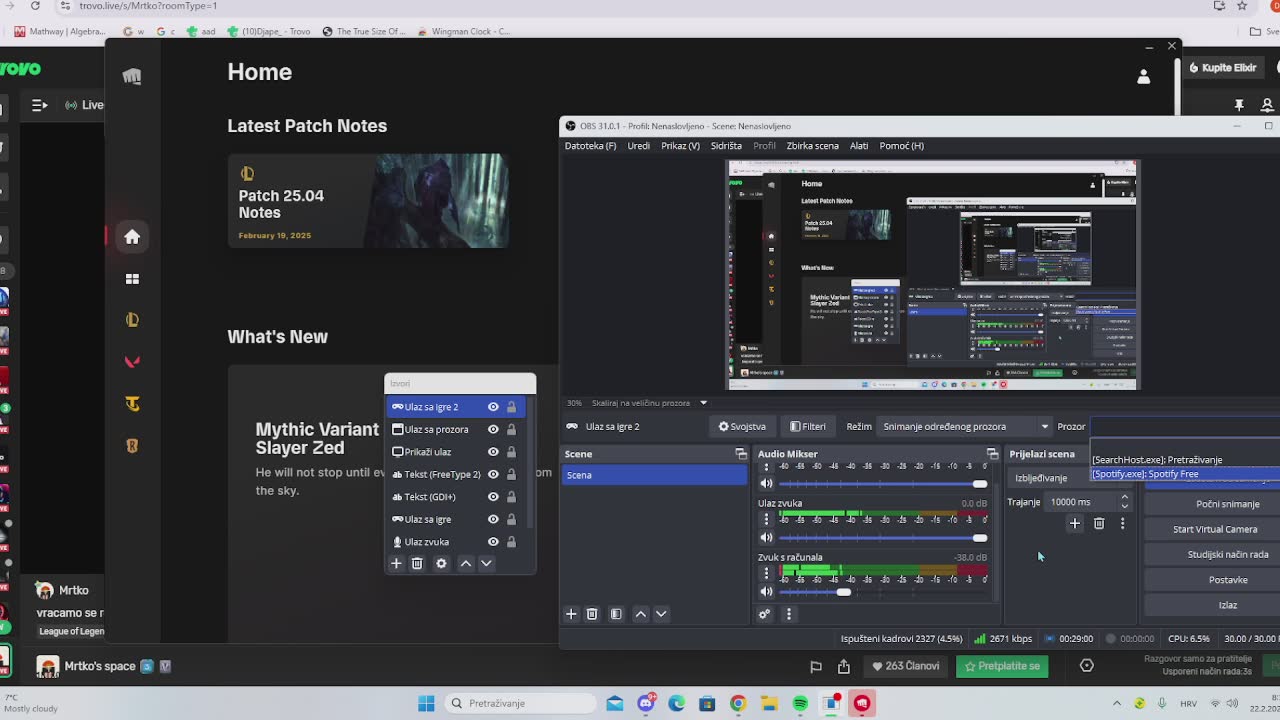The height and width of the screenshot is (720, 1280).
Task: Click Trovo Pretplatite se subscribe button
Action: tap(1001, 666)
